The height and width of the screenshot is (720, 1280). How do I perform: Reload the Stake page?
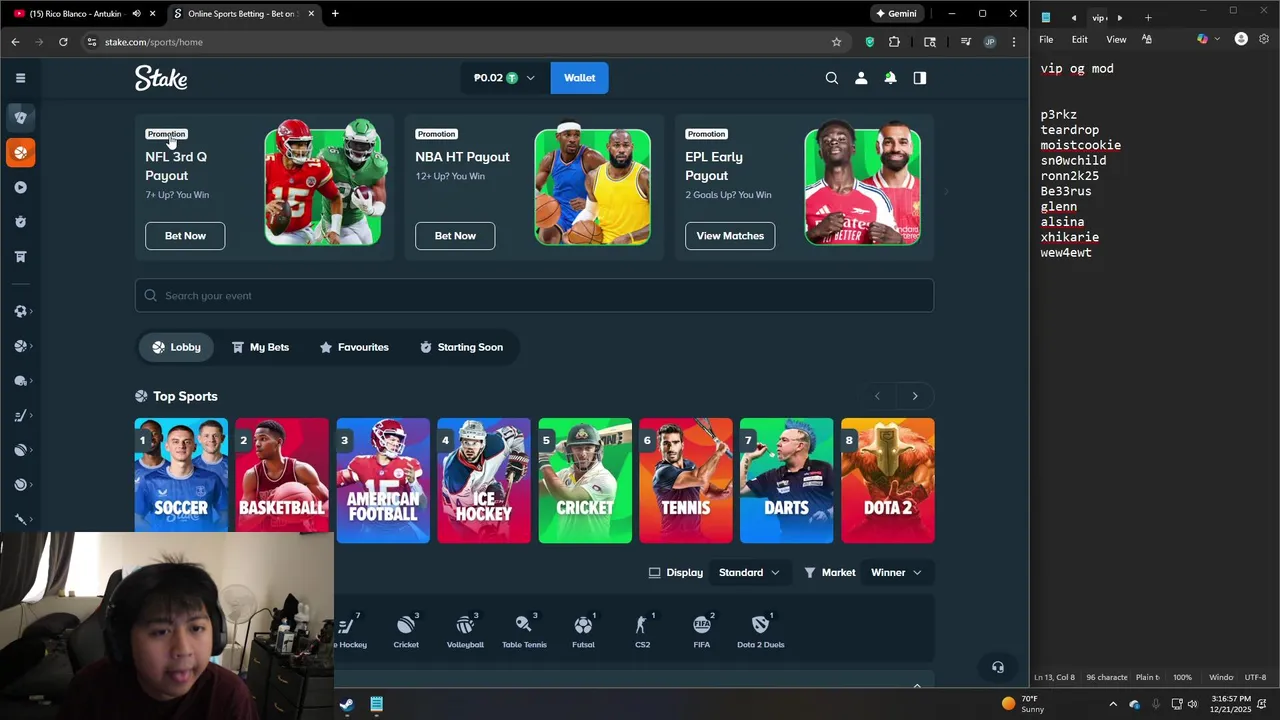[63, 42]
